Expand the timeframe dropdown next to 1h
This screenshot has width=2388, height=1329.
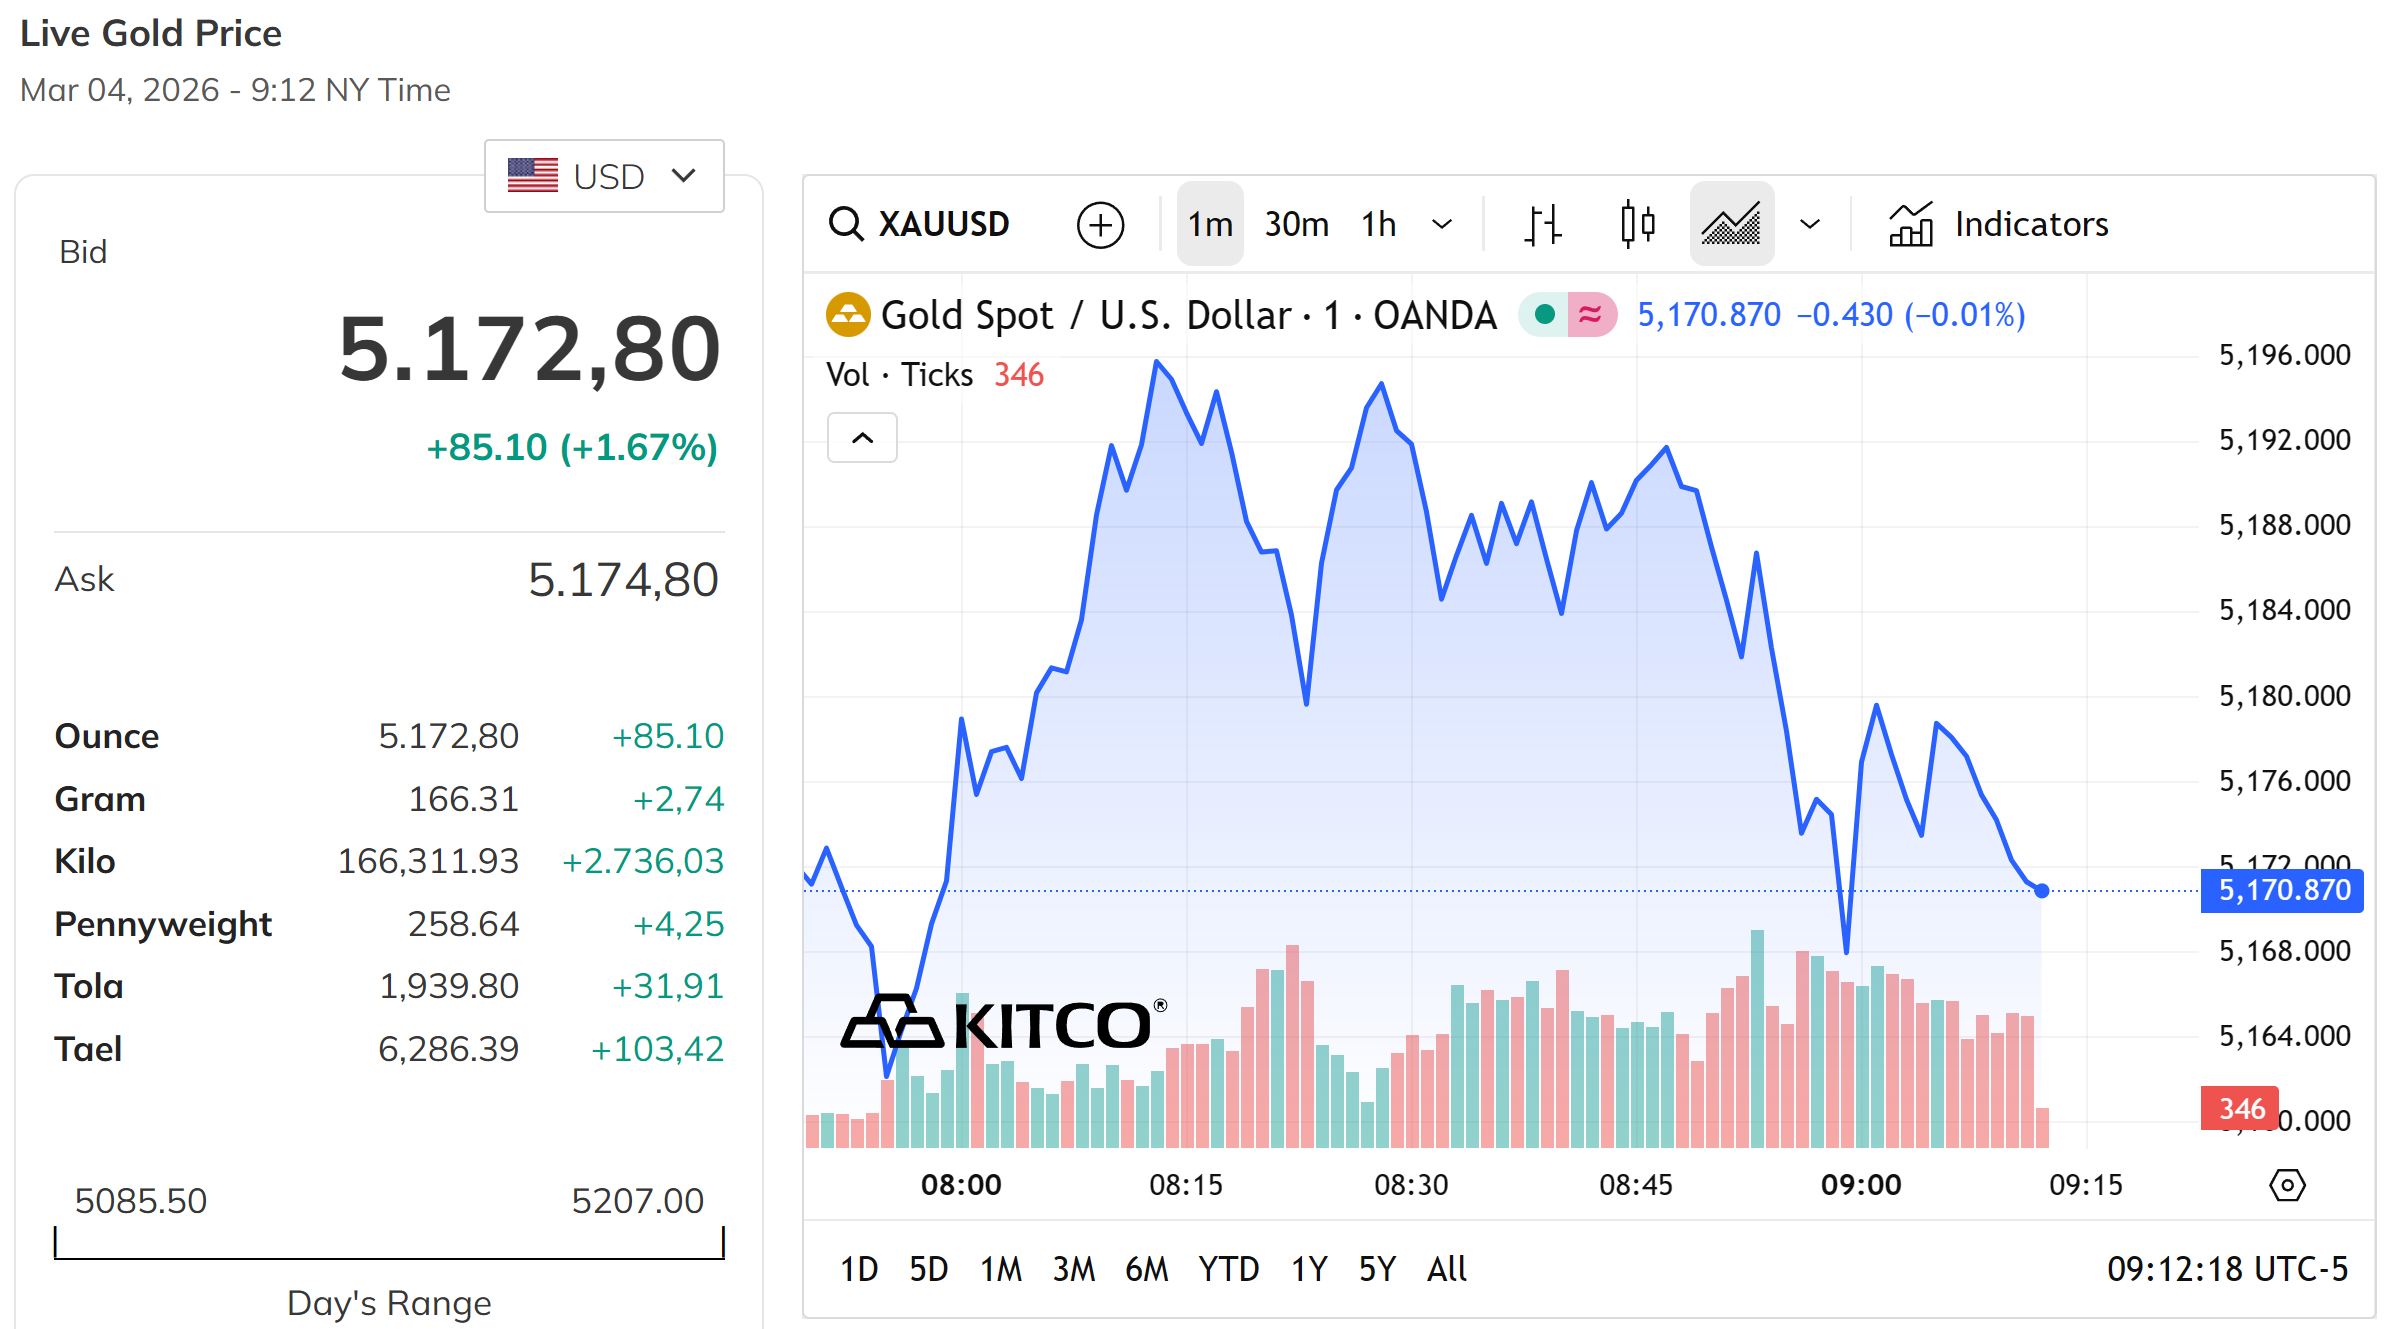1442,223
